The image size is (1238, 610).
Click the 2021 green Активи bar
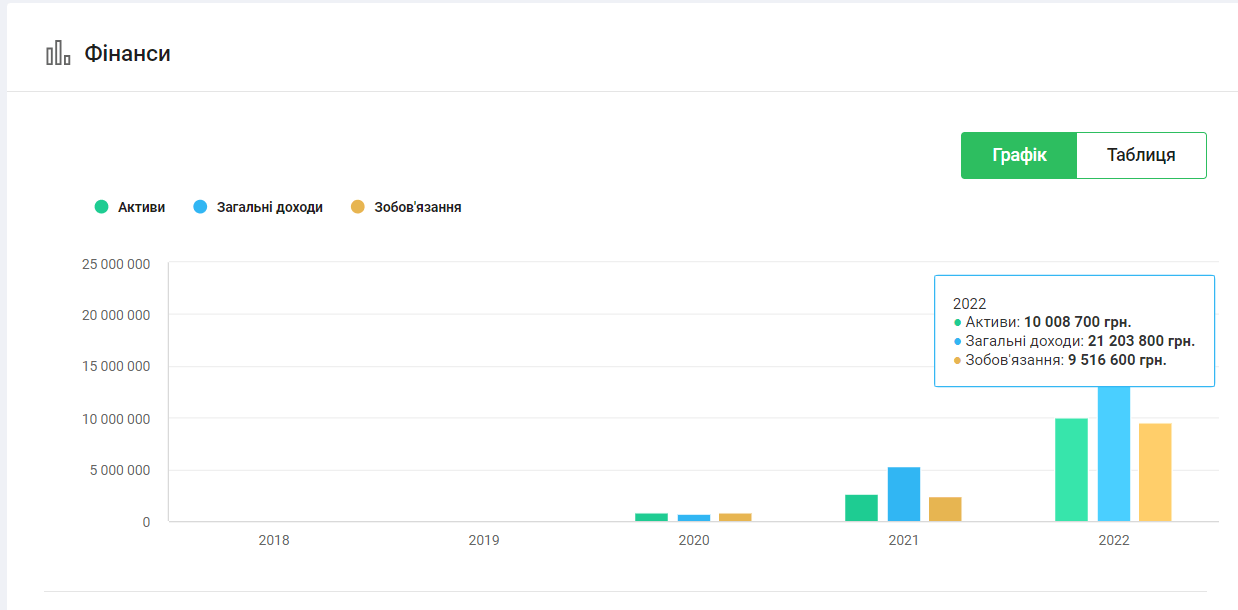point(861,508)
